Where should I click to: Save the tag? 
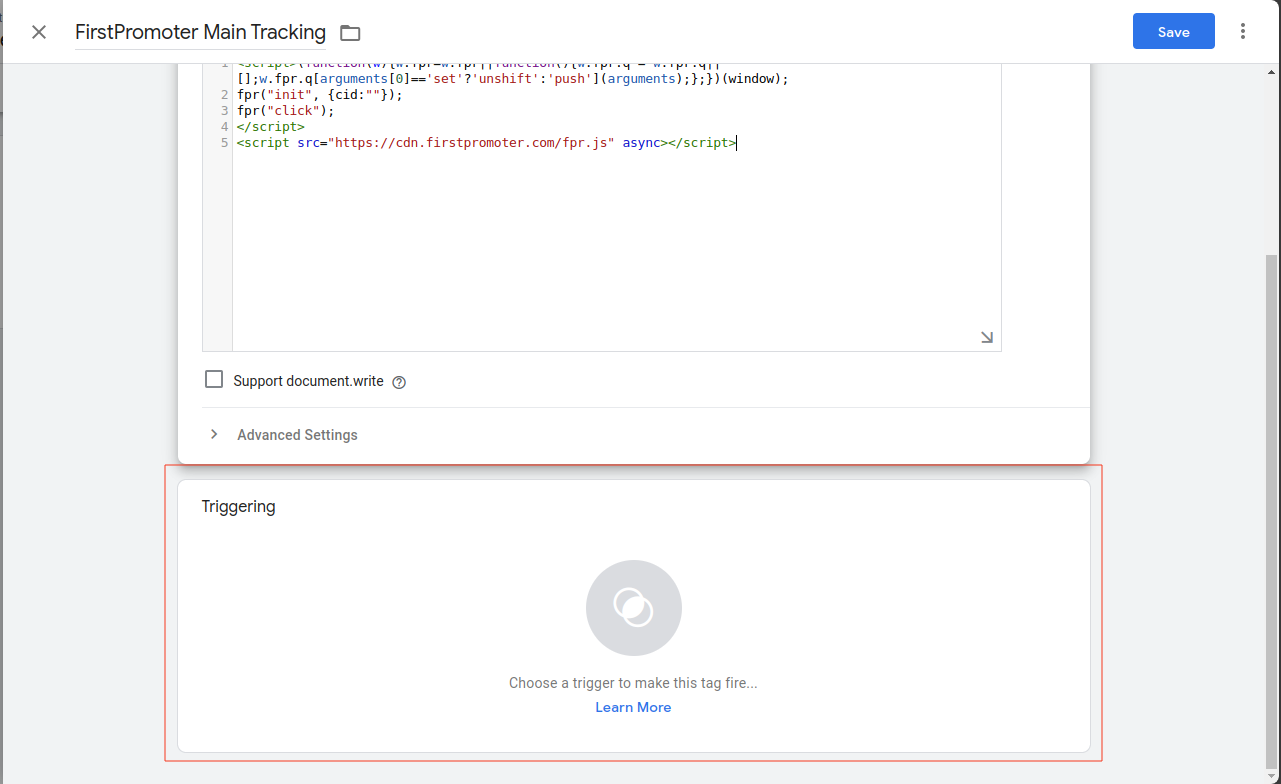click(1173, 32)
